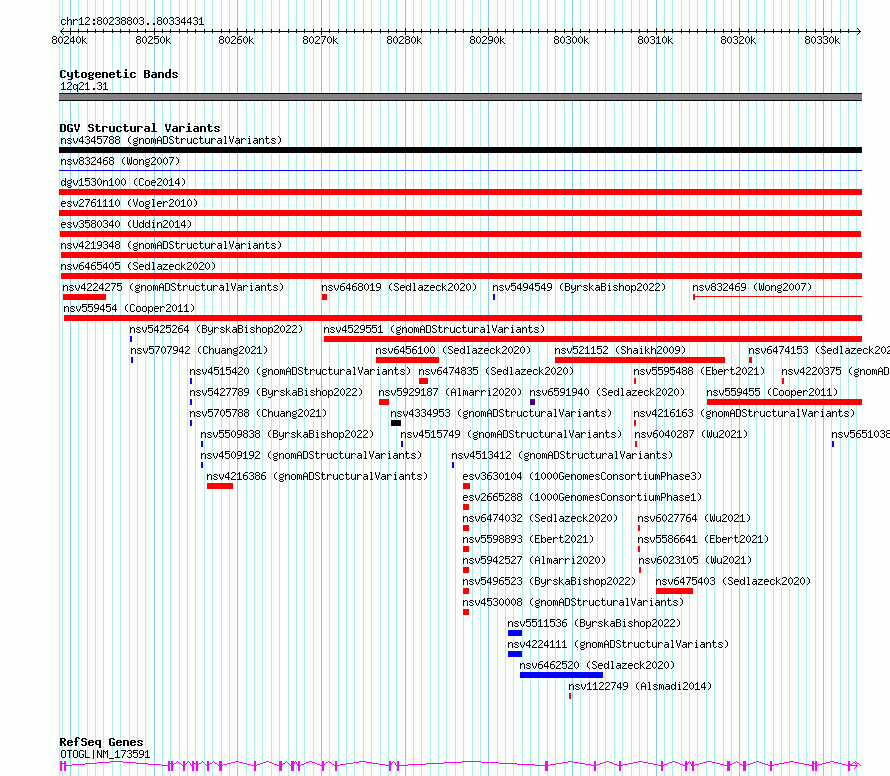Click nsv4509192 gnomAD variant label
This screenshot has height=776, width=890.
pos(311,455)
